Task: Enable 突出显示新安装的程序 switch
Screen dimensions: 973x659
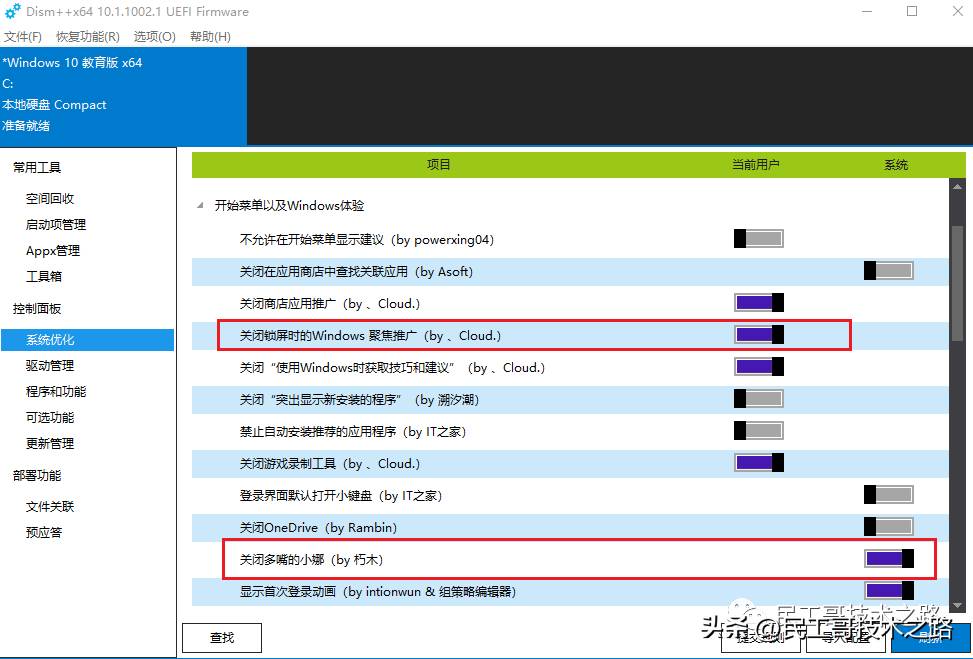Action: coord(758,399)
